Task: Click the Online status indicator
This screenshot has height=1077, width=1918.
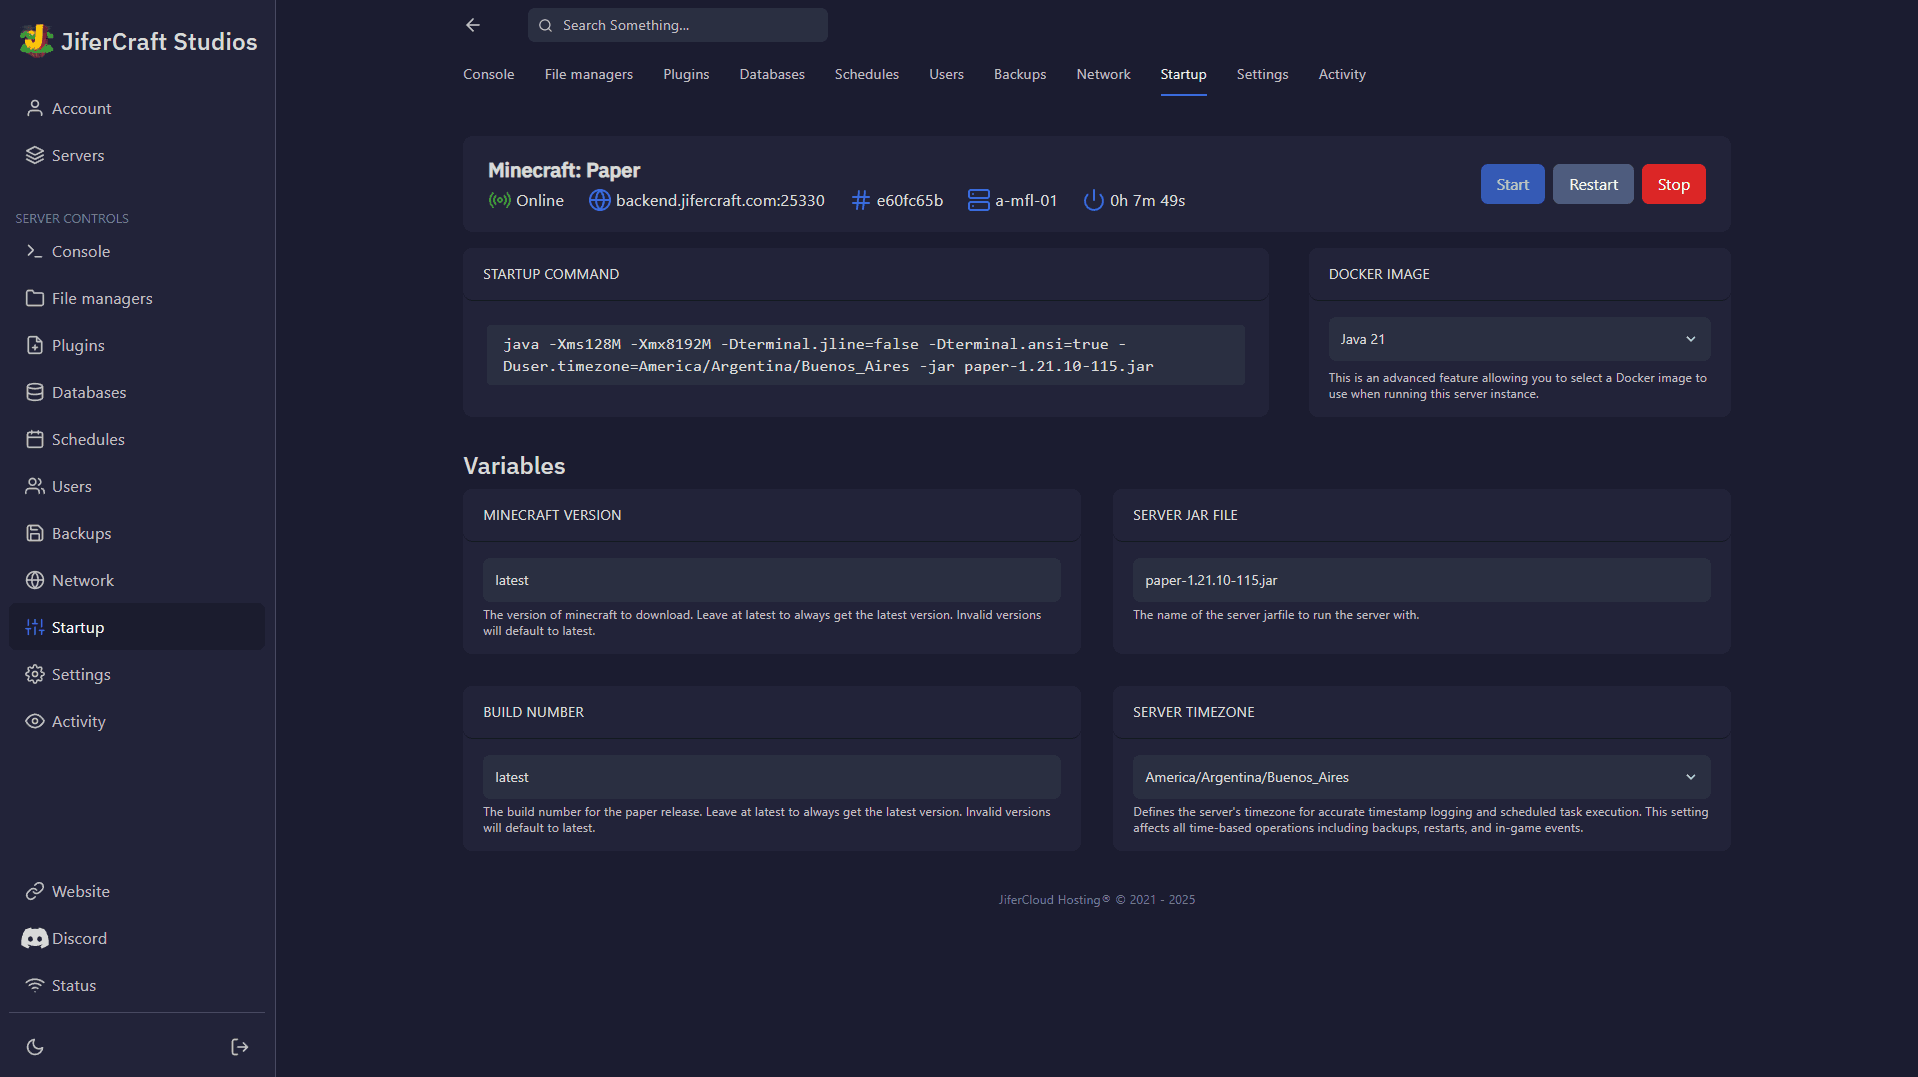Action: (526, 200)
